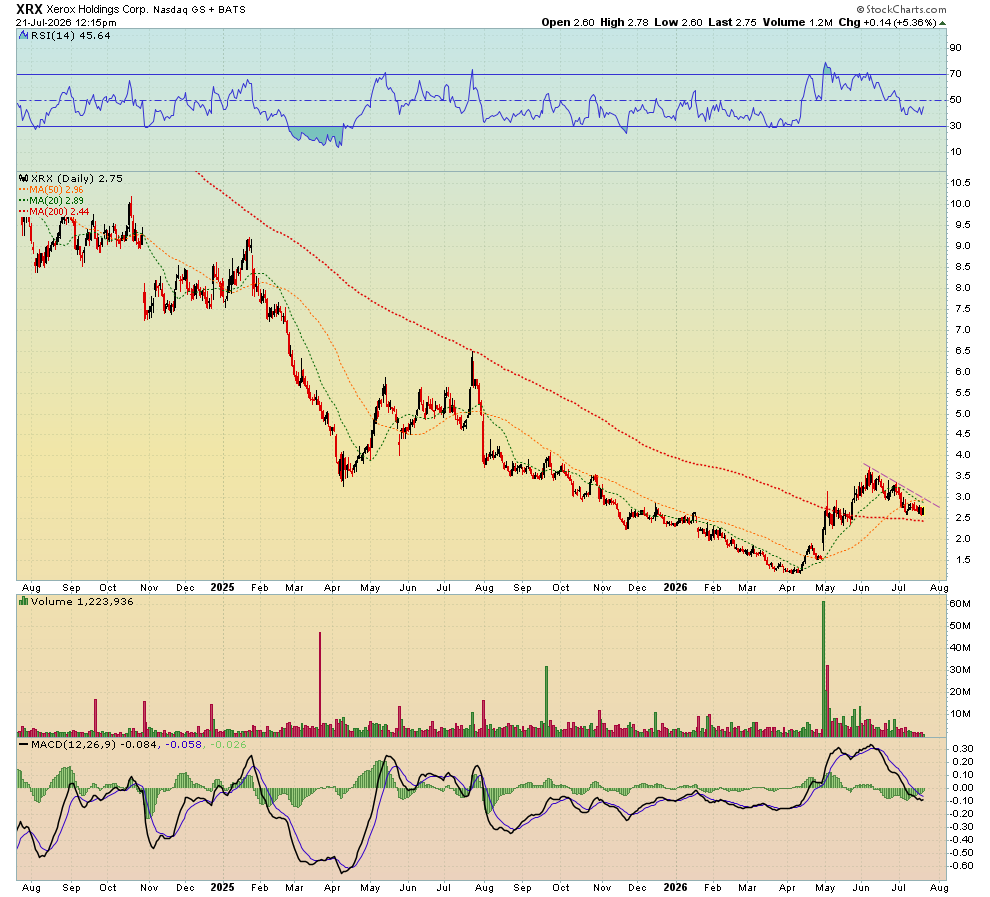The image size is (990, 897).
Task: Click the 21-Jul-2026 12:15pm timestamp
Action: click(x=66, y=23)
